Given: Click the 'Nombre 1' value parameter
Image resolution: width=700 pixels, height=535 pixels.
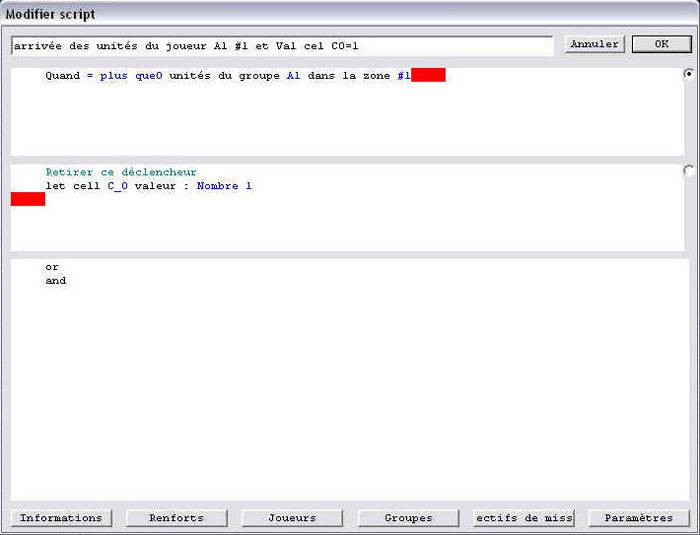Looking at the screenshot, I should (x=224, y=186).
